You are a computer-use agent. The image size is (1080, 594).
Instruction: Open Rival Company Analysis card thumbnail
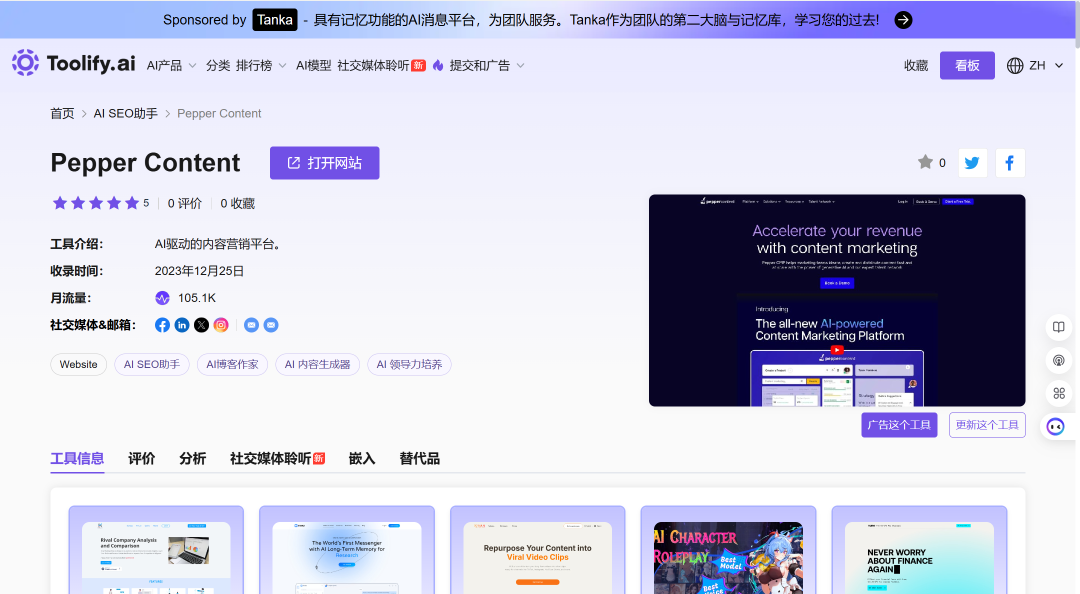(x=156, y=557)
